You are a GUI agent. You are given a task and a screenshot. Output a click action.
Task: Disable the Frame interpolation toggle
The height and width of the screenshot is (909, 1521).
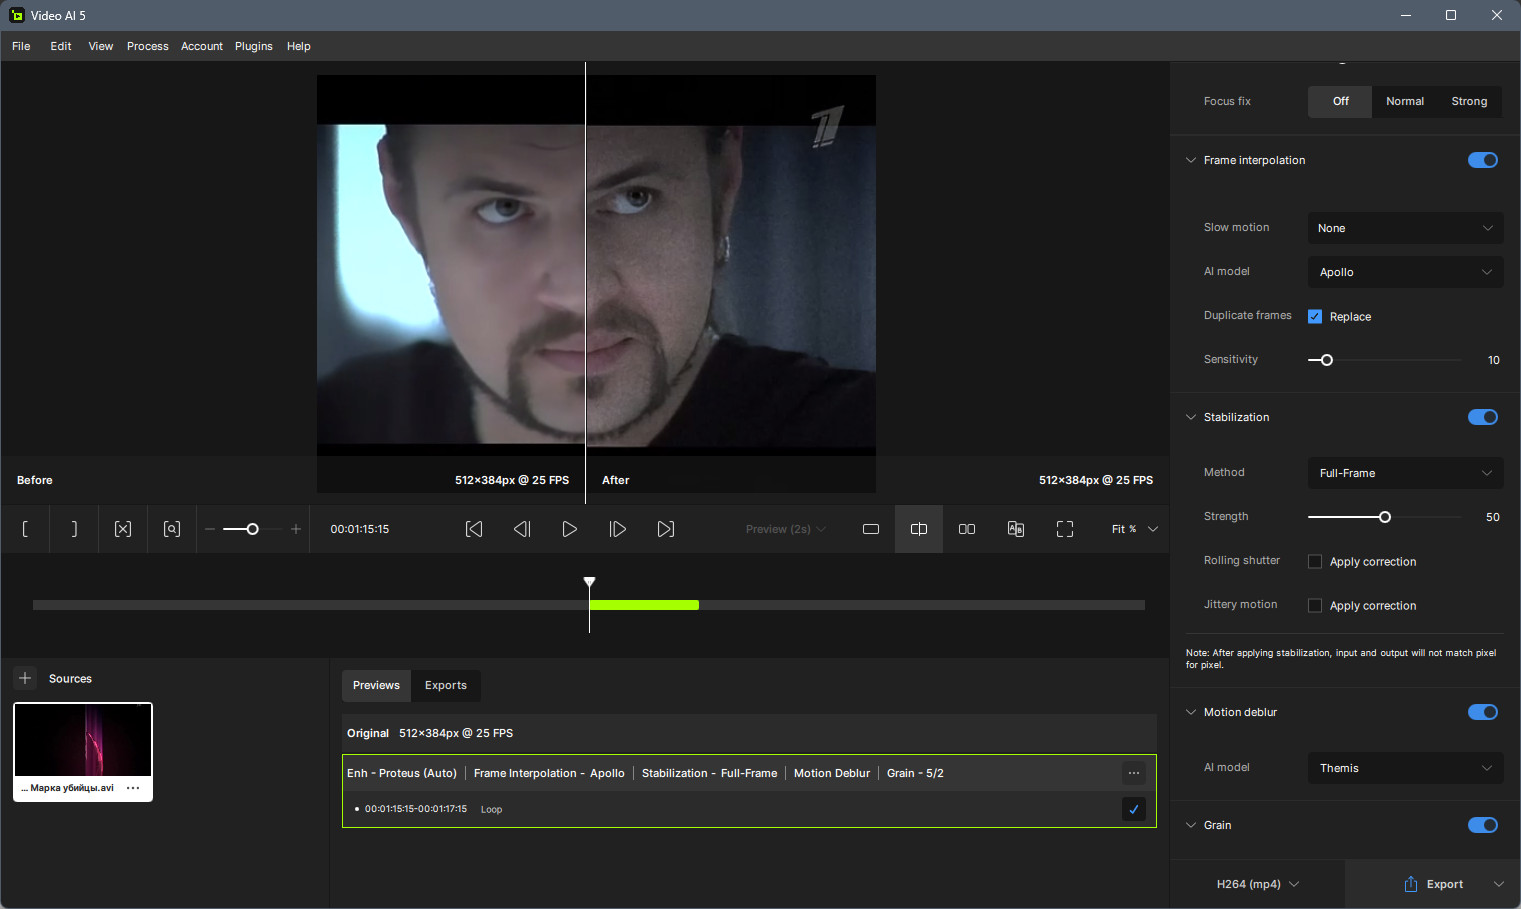tap(1482, 160)
